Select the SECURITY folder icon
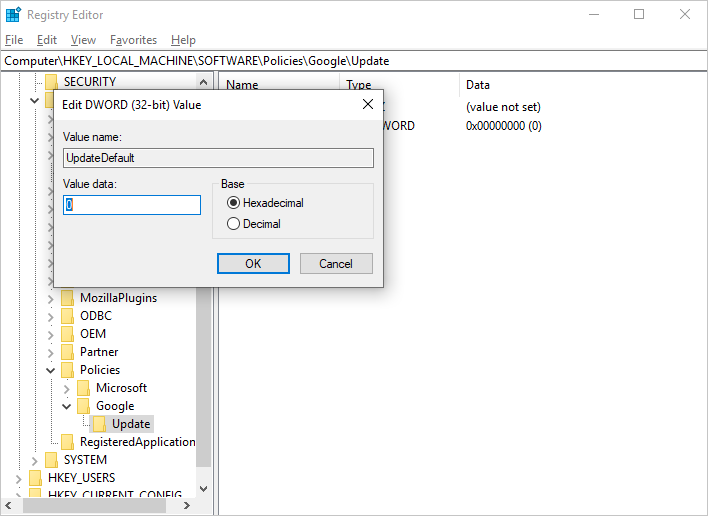Viewport: 708px width, 516px height. click(52, 82)
